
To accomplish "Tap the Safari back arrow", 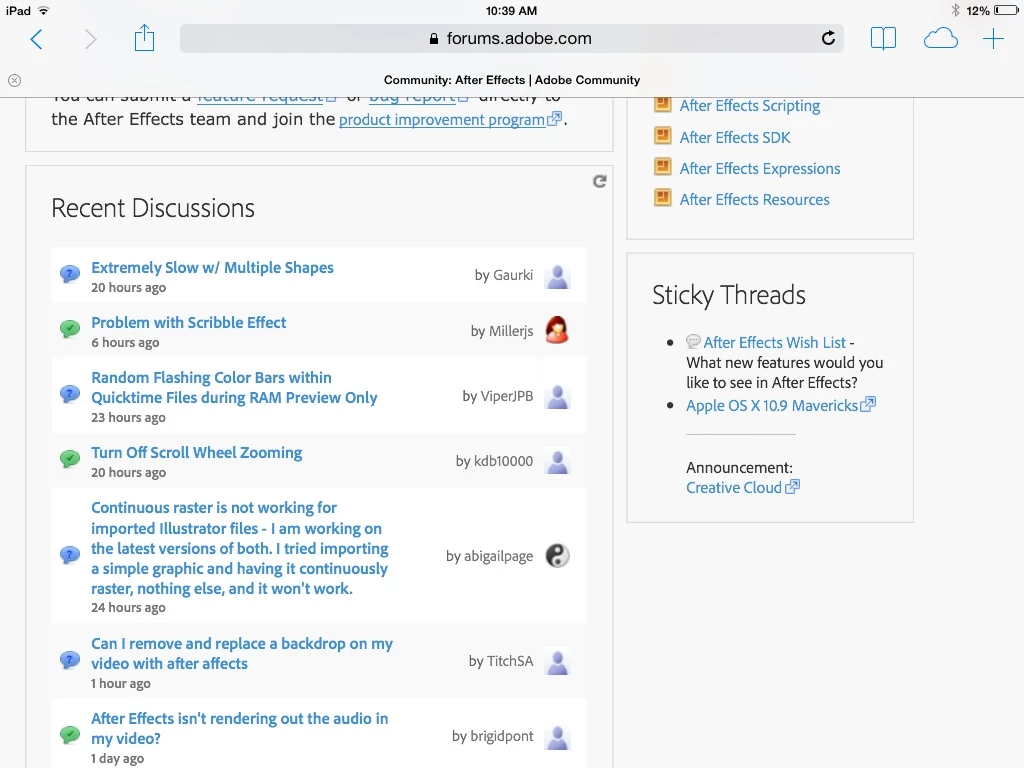I will [37, 39].
